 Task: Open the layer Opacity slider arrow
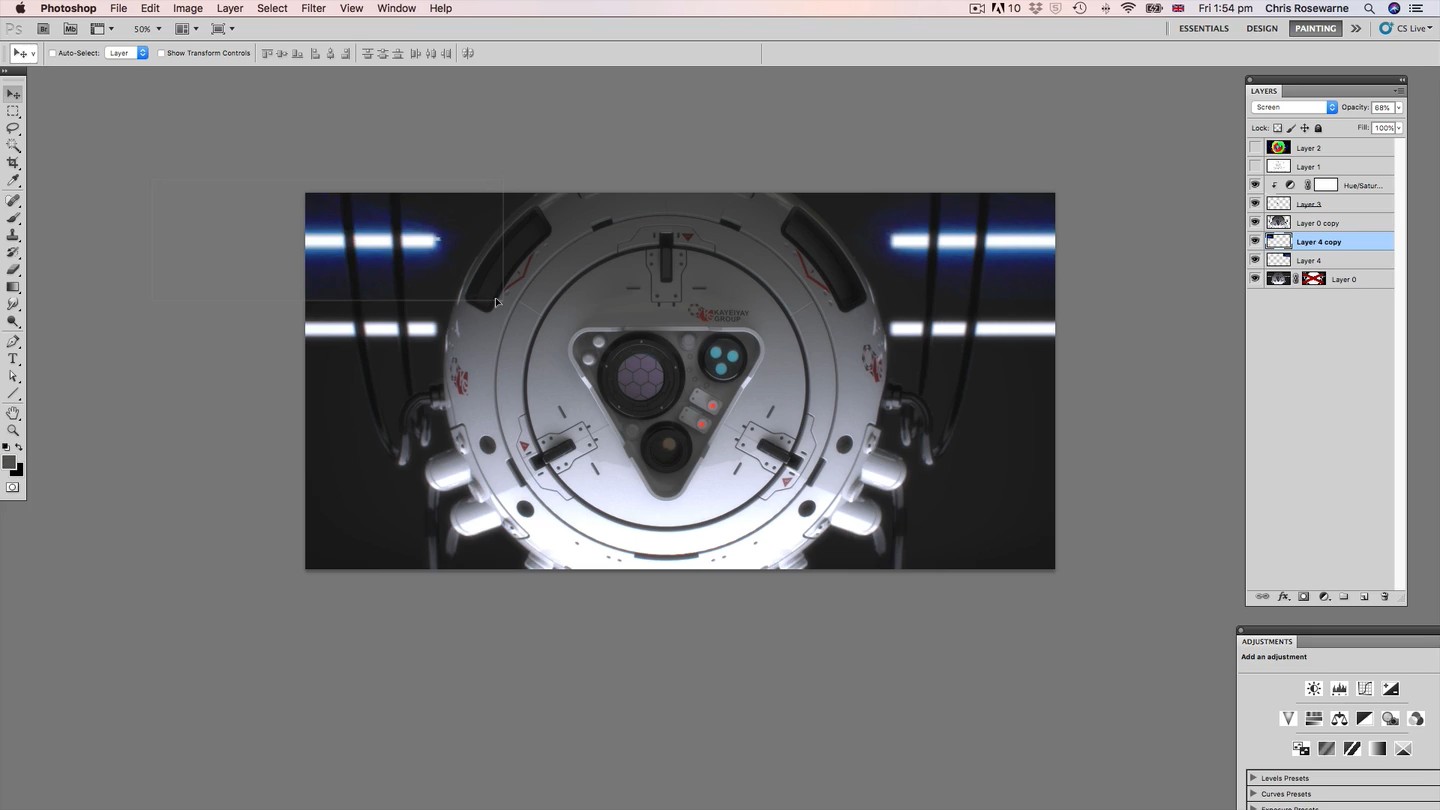tap(1398, 107)
